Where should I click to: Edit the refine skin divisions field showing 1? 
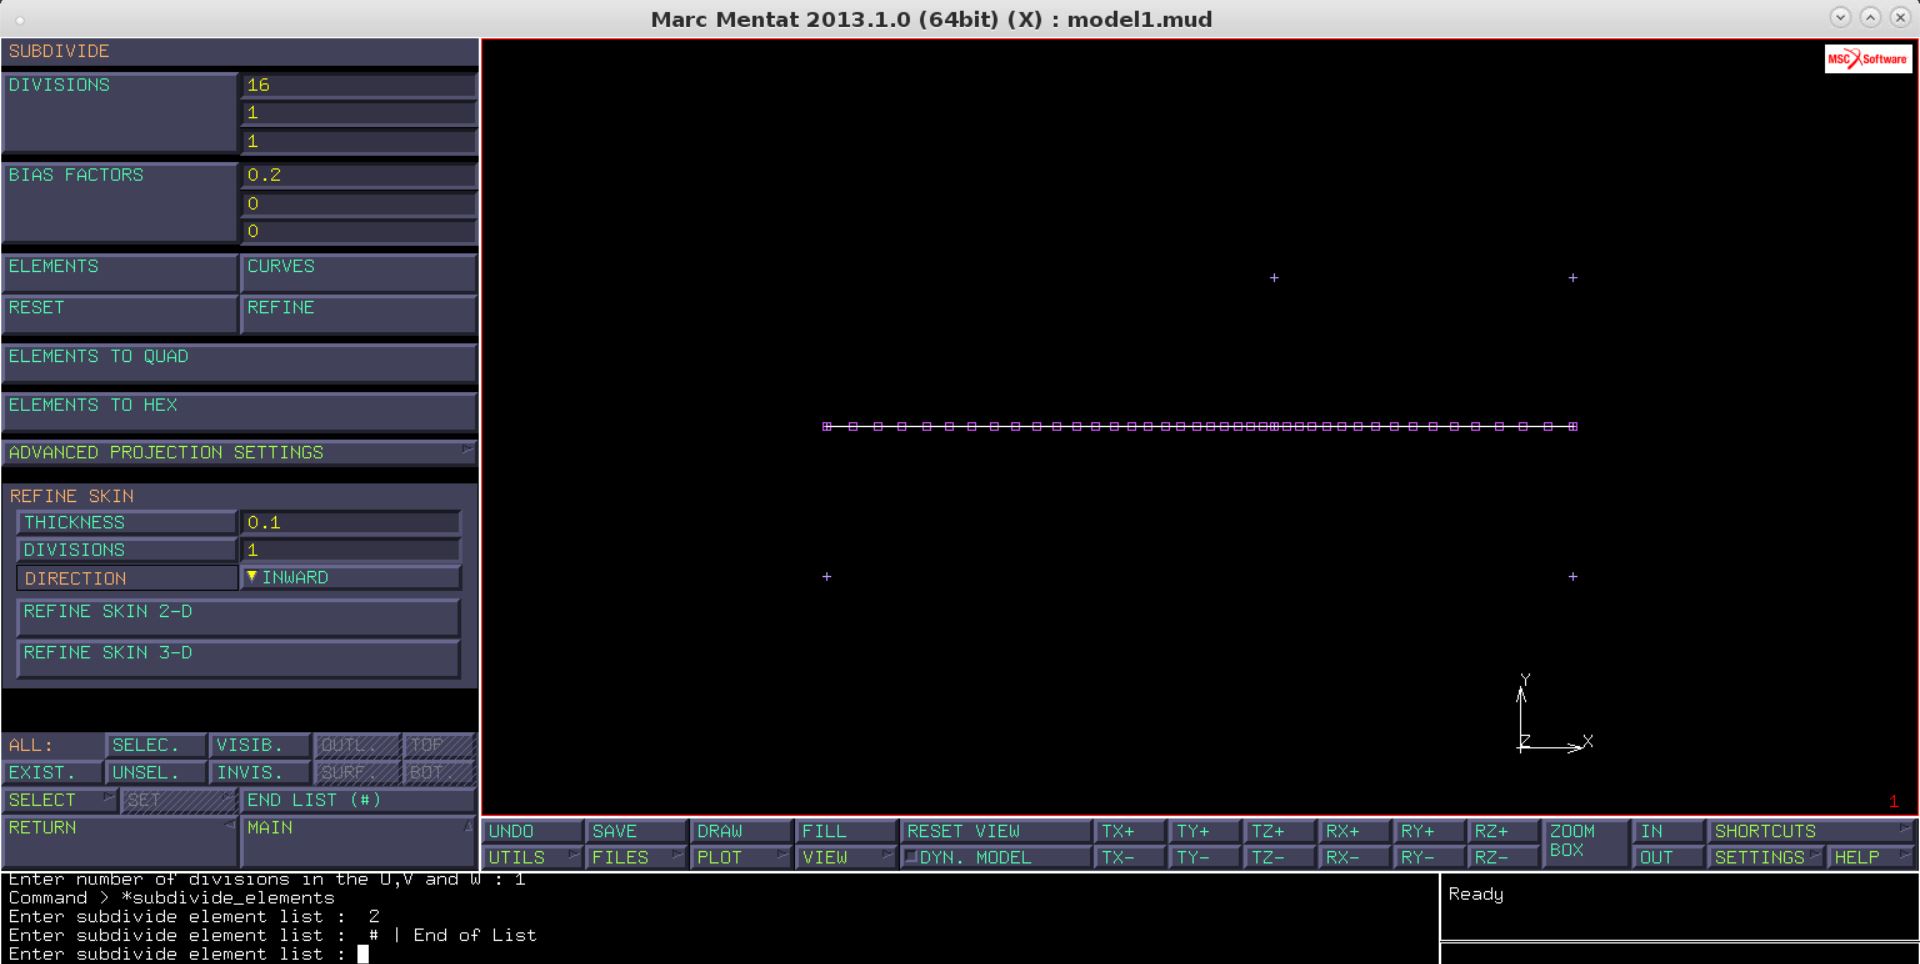tap(350, 549)
